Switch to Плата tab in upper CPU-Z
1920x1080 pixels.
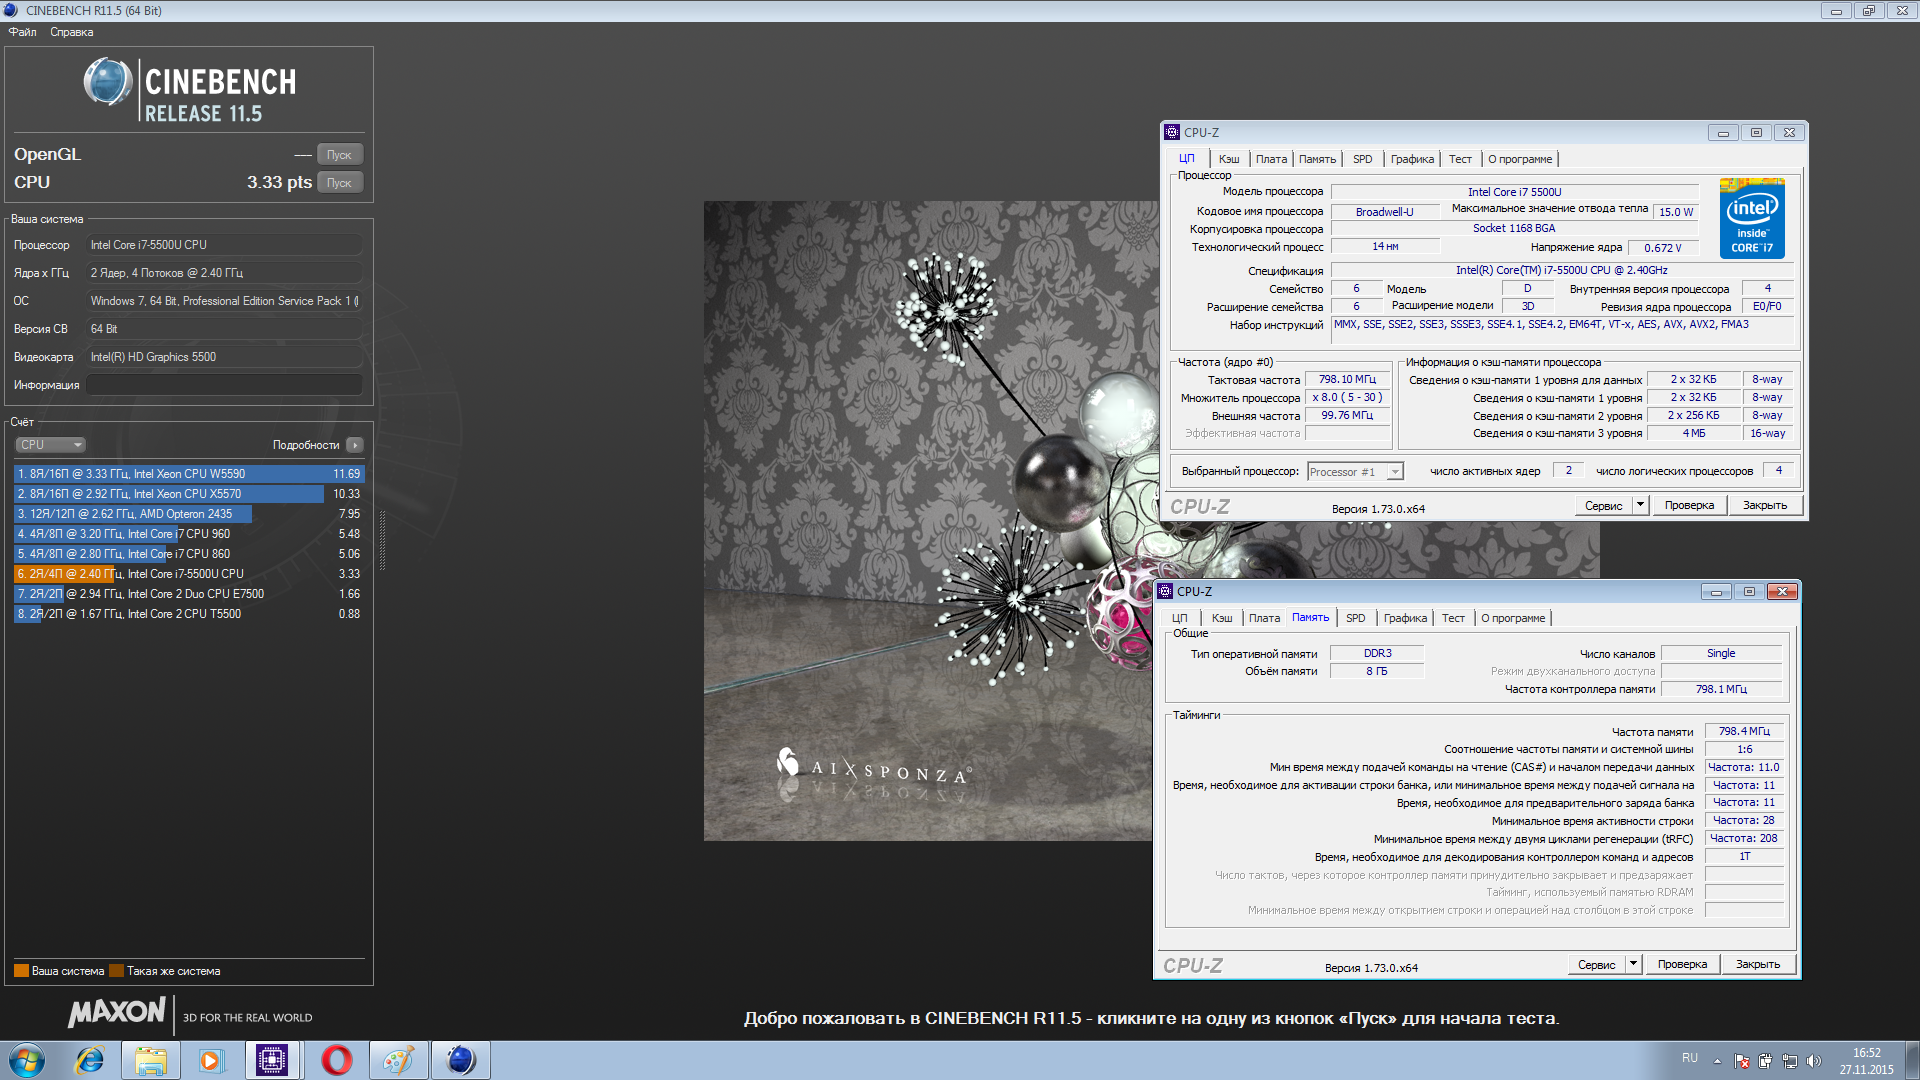(1271, 159)
